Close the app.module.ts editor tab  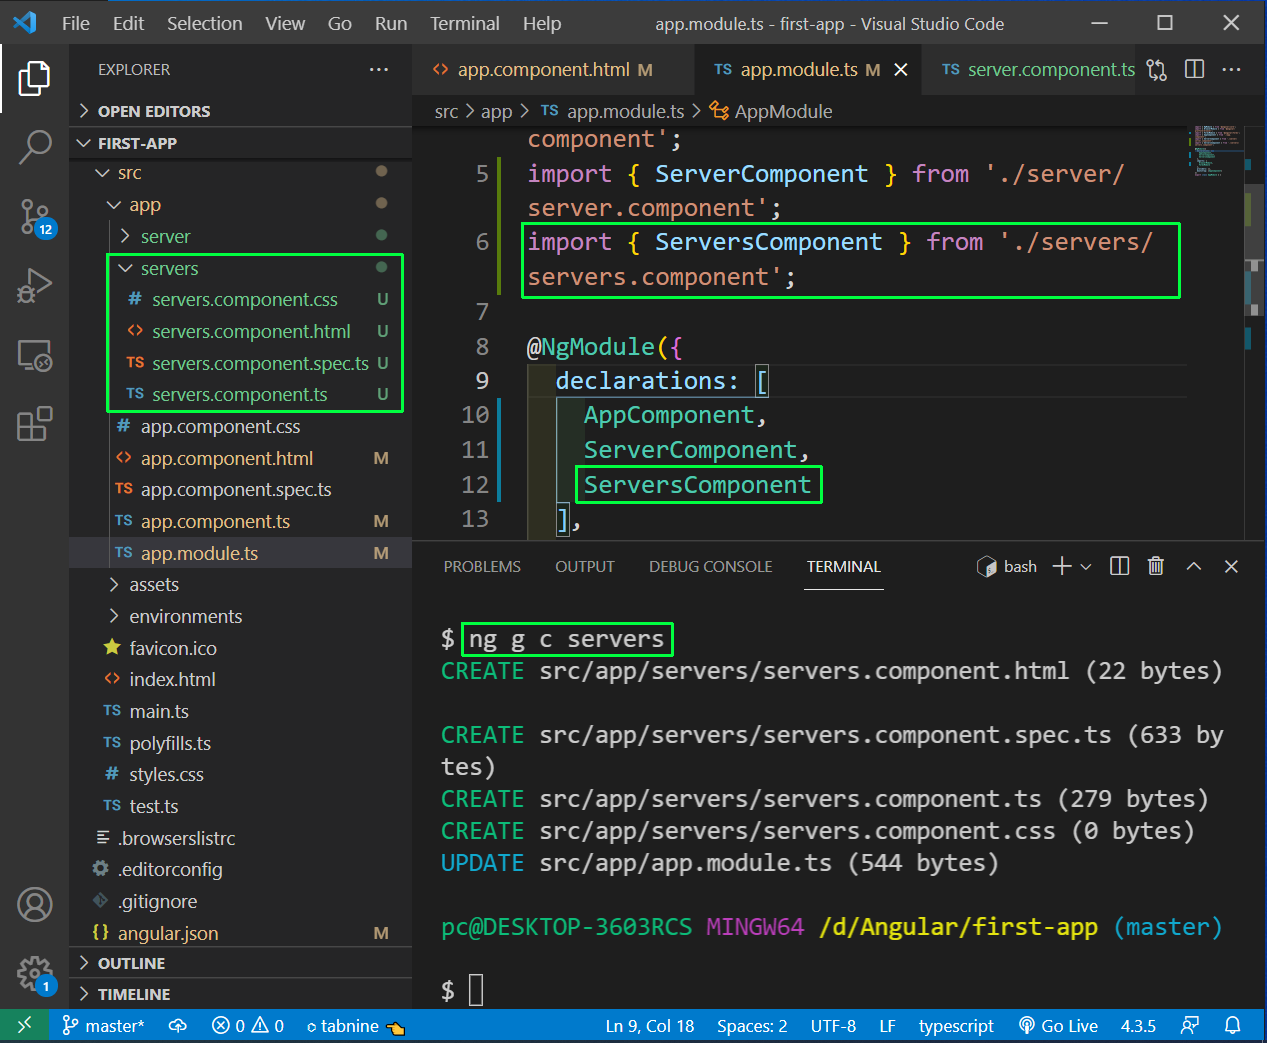[x=900, y=69]
